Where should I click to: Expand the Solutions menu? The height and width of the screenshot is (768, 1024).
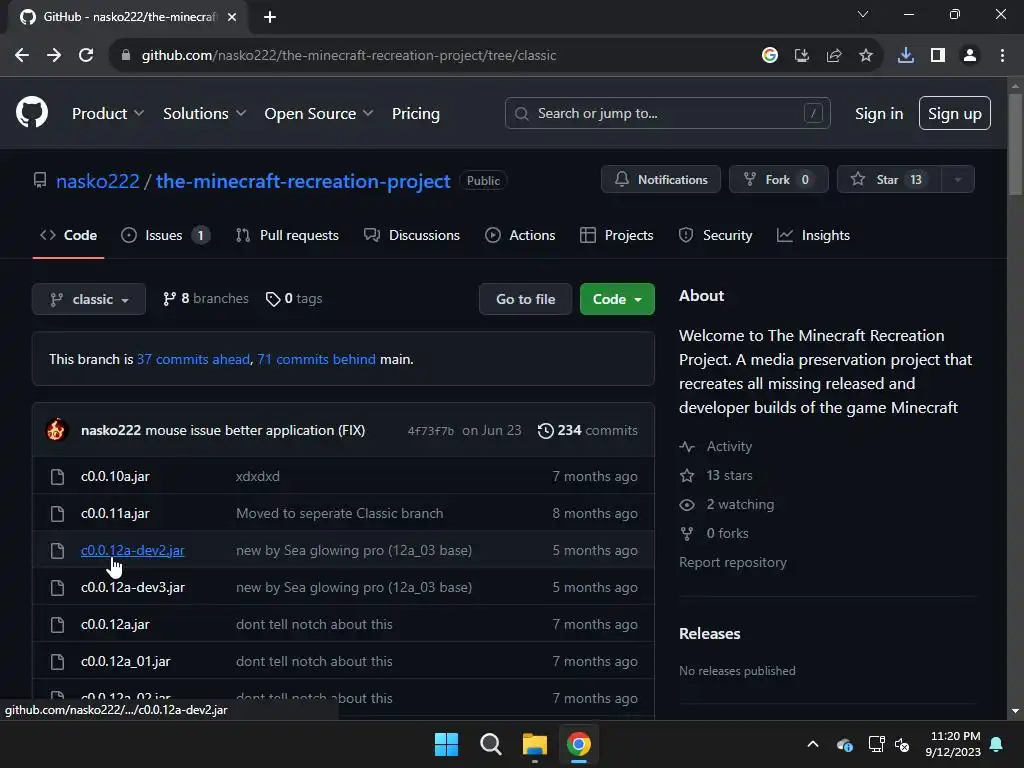[204, 114]
